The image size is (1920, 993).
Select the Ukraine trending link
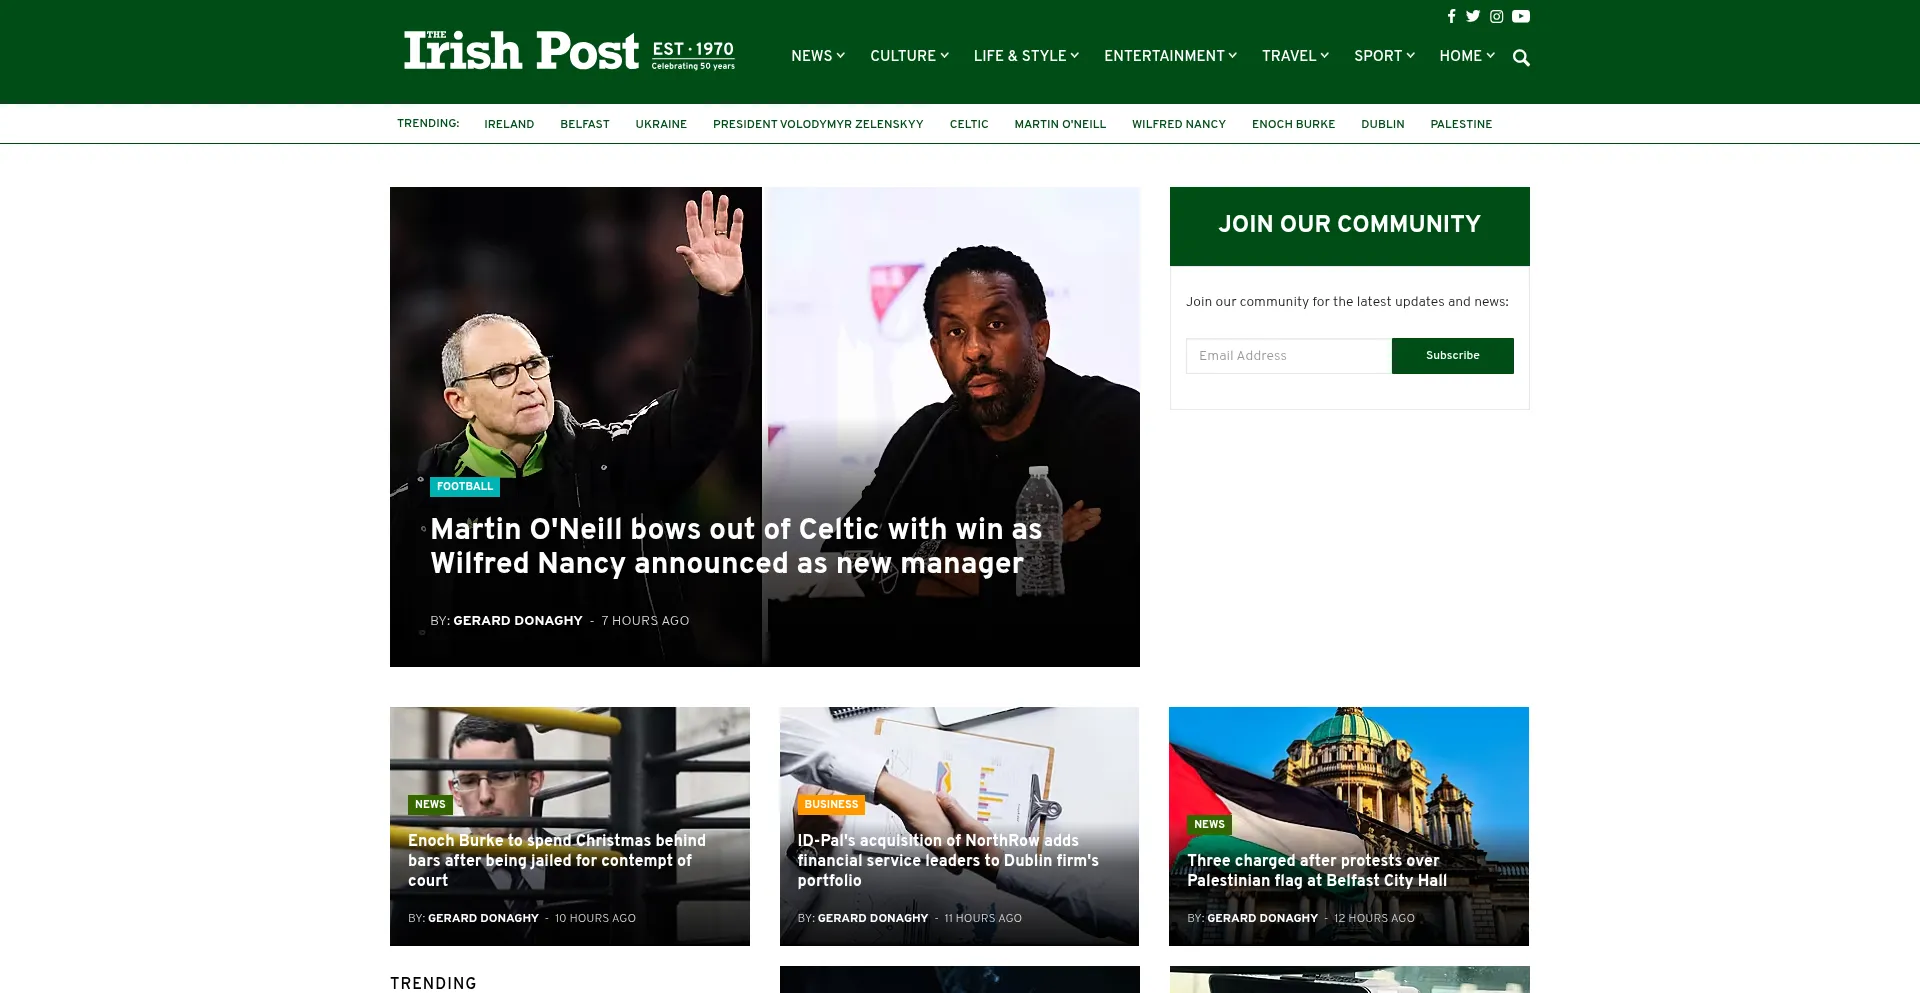pyautogui.click(x=661, y=124)
